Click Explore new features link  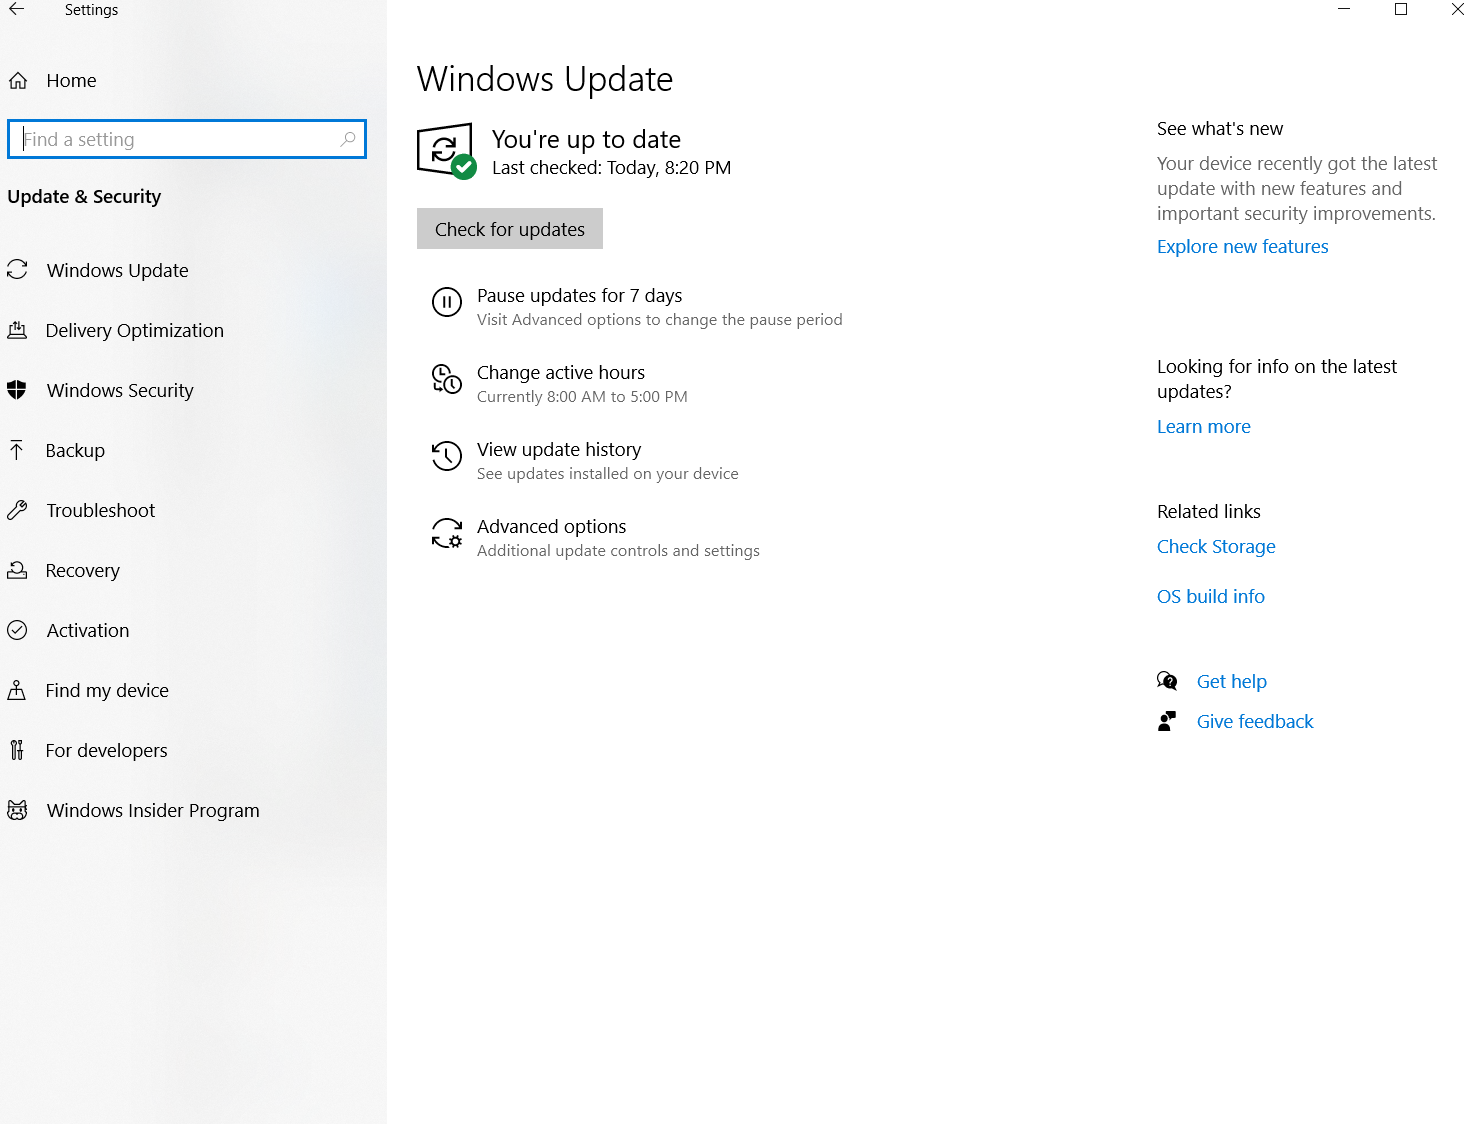1243,247
